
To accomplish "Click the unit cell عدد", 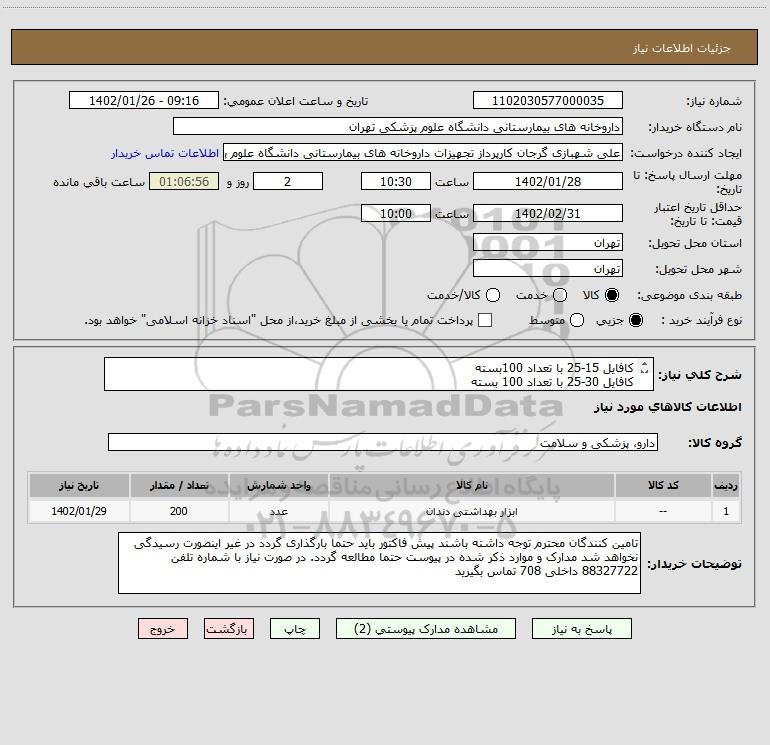I will [x=278, y=511].
